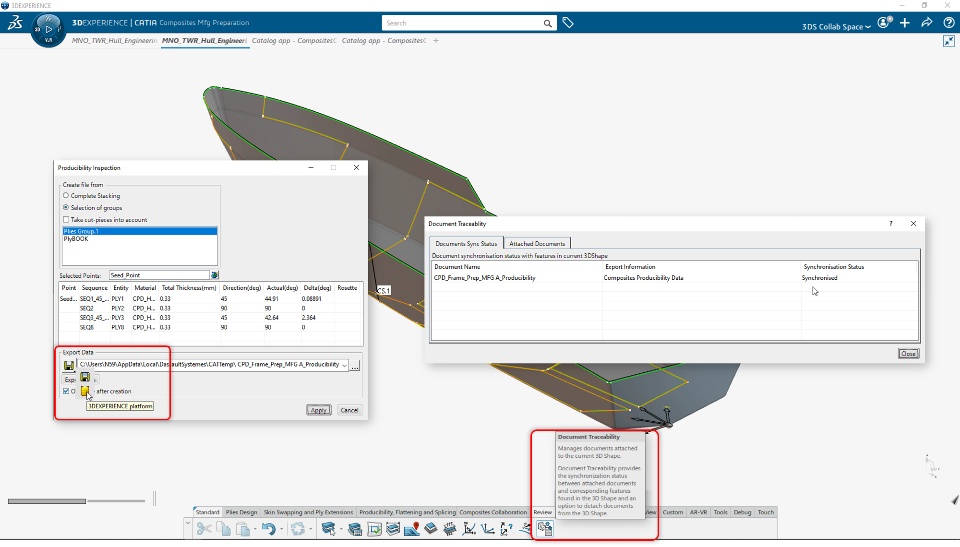Screen dimensions: 960x547
Task: Select the Complete Stacking radio button
Action: [66, 195]
